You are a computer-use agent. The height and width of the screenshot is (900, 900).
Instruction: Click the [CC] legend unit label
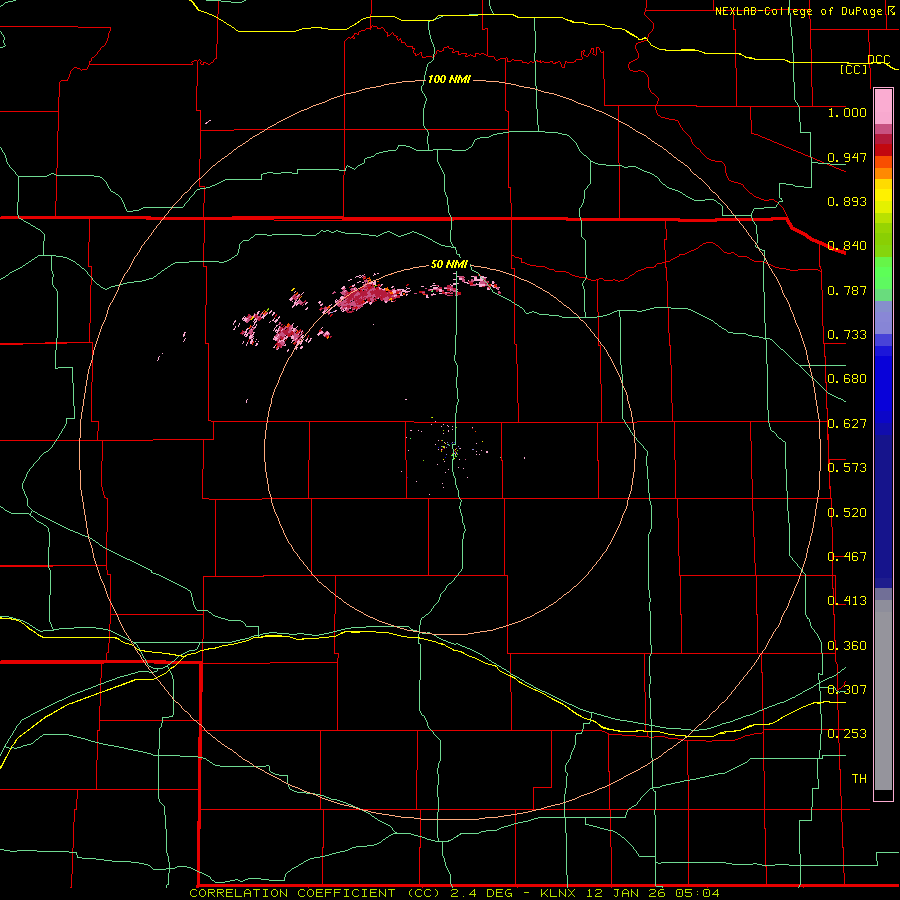854,69
